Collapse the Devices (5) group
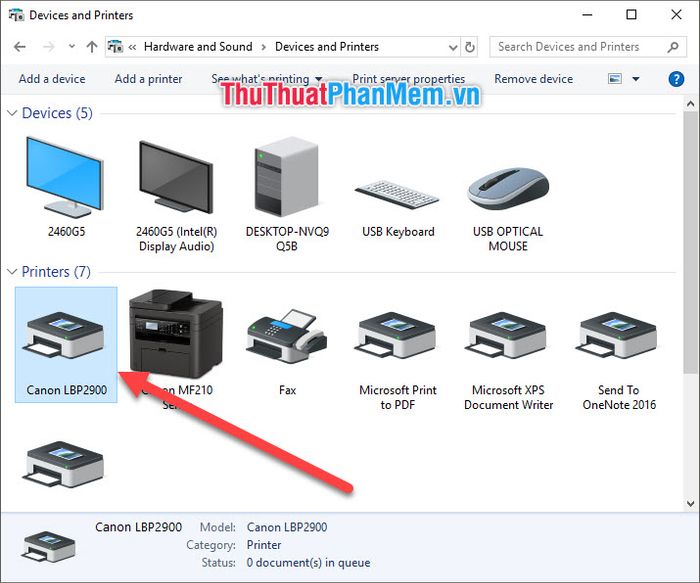The width and height of the screenshot is (700, 583). [12, 113]
